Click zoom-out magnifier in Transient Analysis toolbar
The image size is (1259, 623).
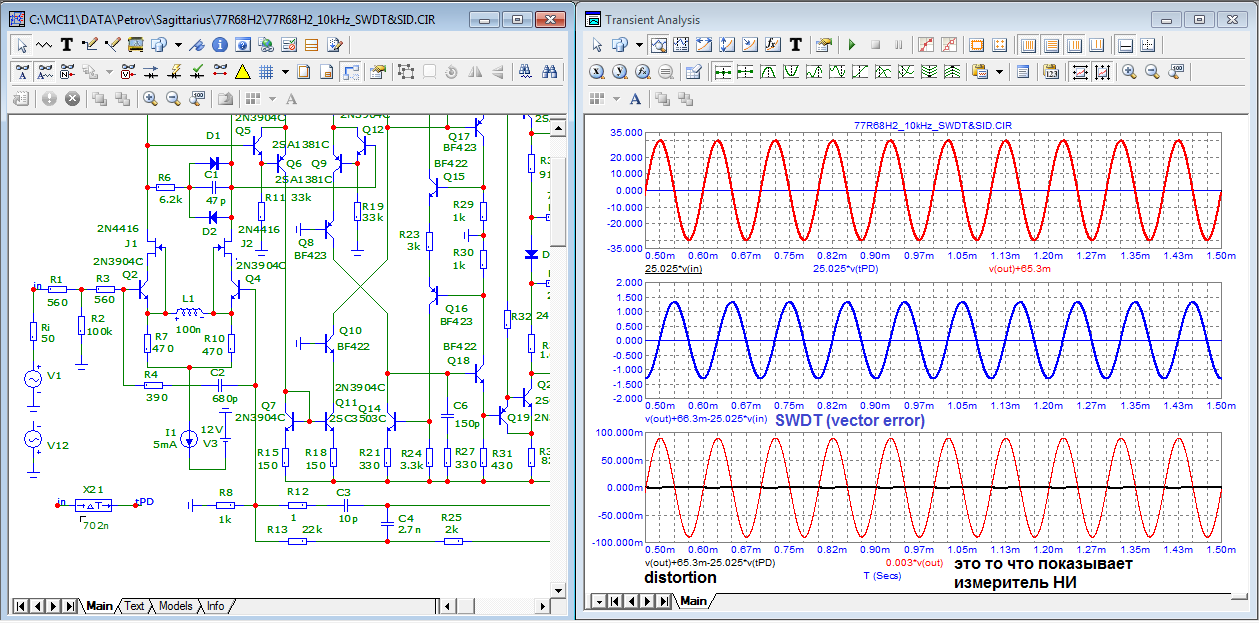click(1152, 72)
